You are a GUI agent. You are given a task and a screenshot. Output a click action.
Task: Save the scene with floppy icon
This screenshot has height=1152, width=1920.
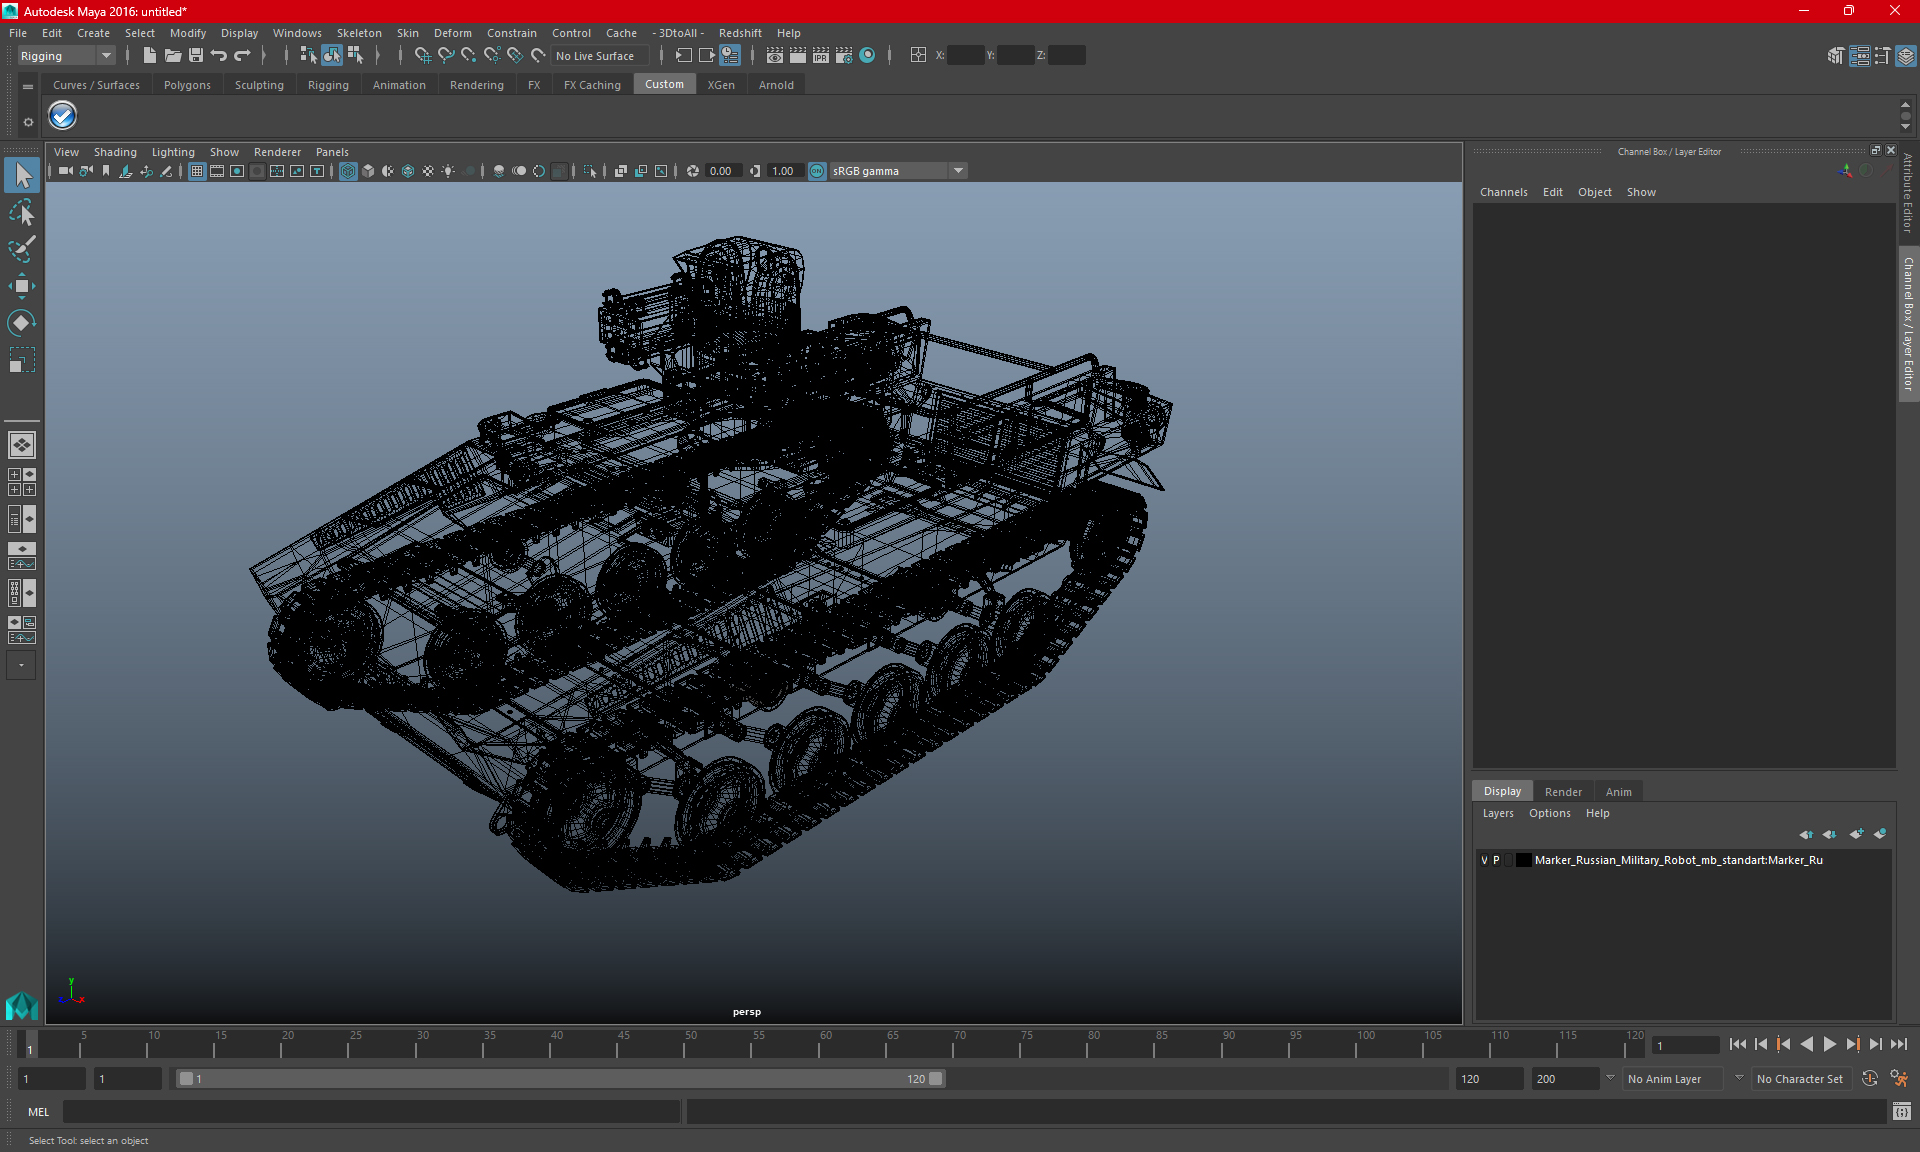[195, 56]
